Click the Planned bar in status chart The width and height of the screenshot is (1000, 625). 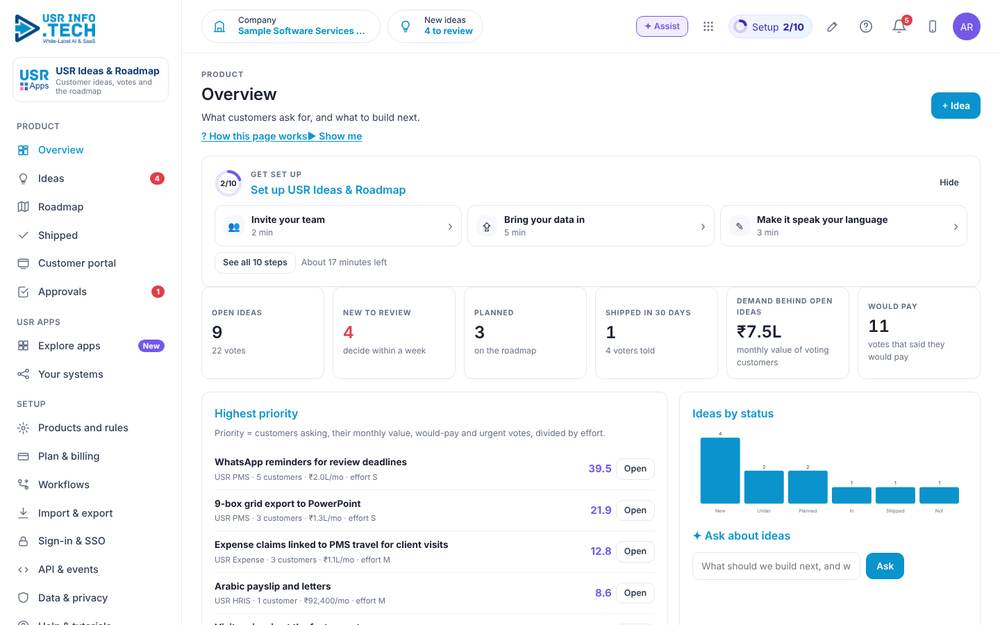807,487
